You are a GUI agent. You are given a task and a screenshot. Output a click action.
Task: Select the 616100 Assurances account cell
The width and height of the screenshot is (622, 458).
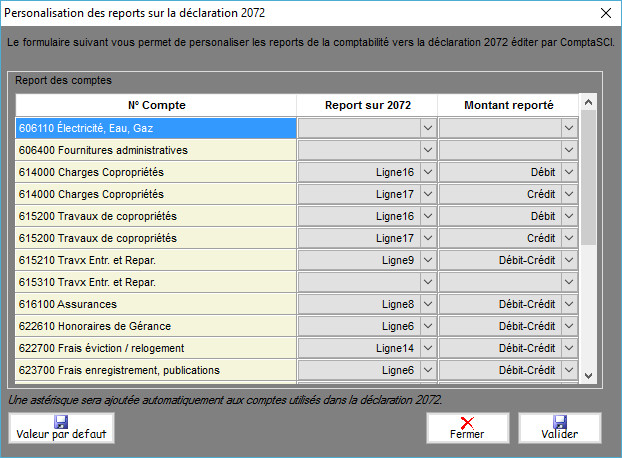(x=156, y=304)
